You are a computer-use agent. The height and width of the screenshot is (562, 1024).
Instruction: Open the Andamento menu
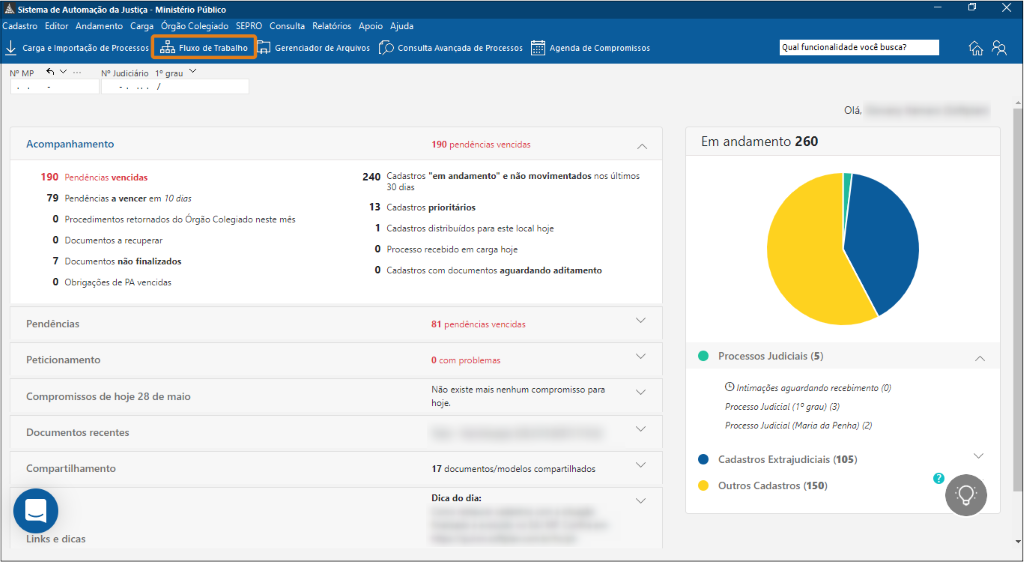point(99,26)
